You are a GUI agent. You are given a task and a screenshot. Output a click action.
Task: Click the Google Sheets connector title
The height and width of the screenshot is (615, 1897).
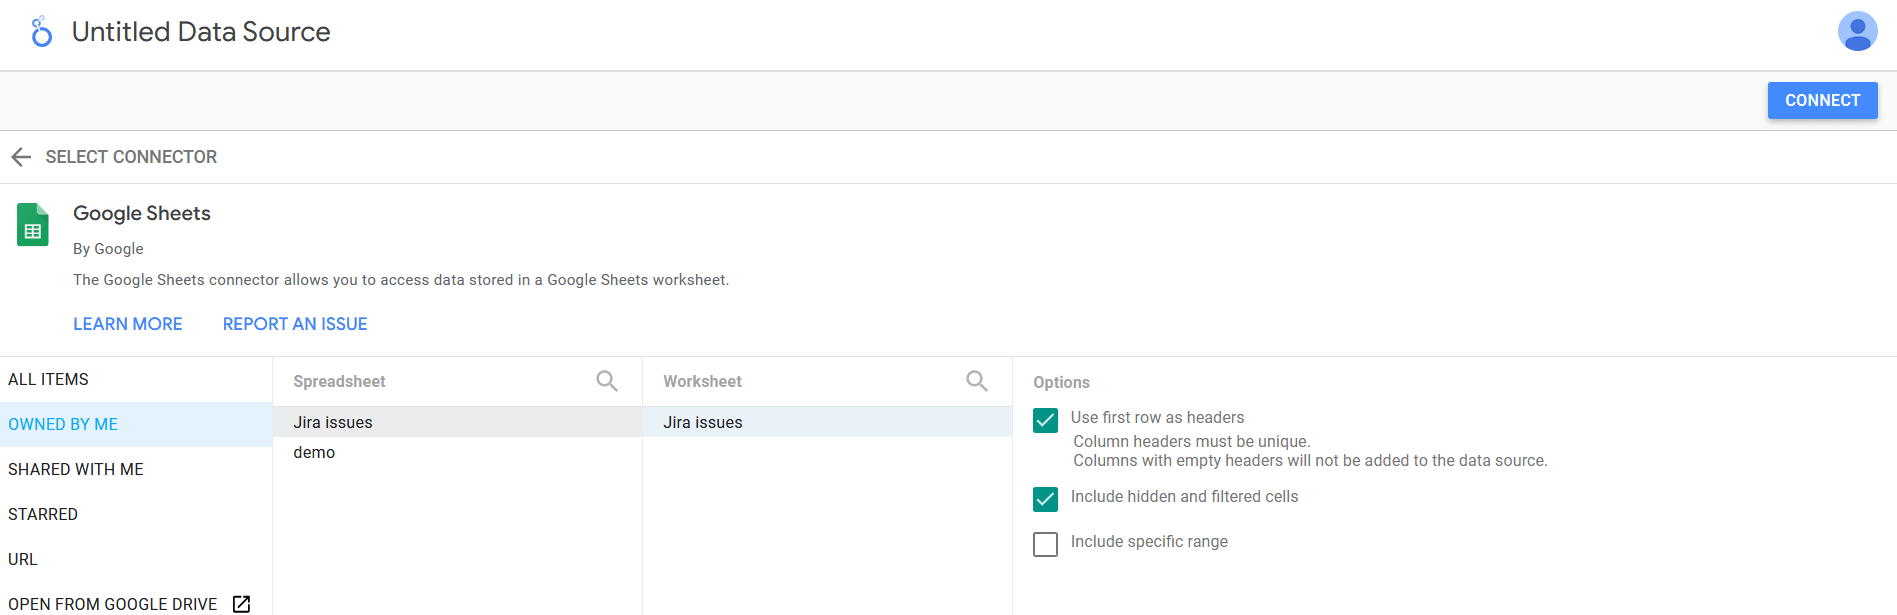(142, 213)
